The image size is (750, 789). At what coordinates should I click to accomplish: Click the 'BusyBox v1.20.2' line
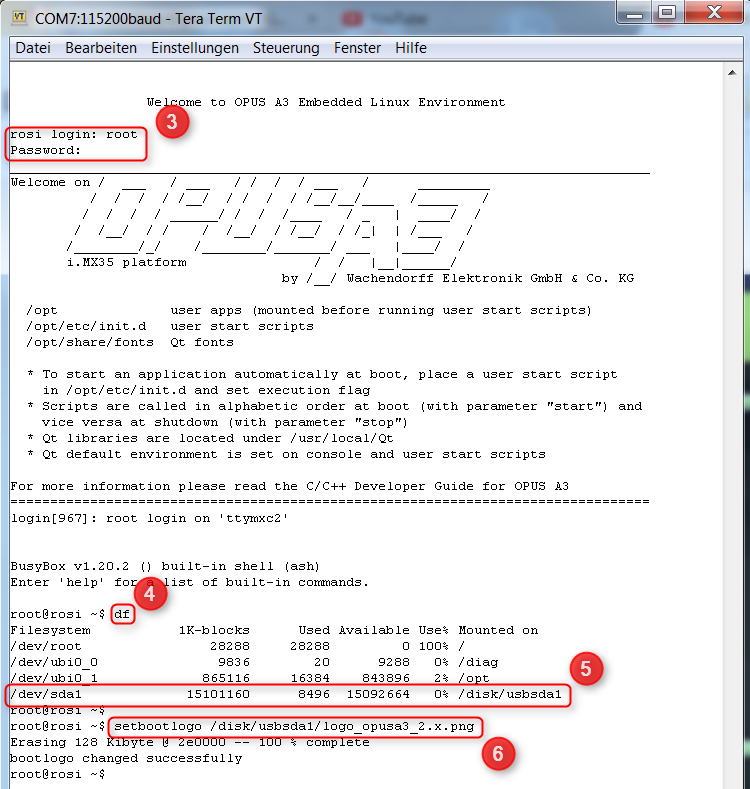[x=165, y=567]
